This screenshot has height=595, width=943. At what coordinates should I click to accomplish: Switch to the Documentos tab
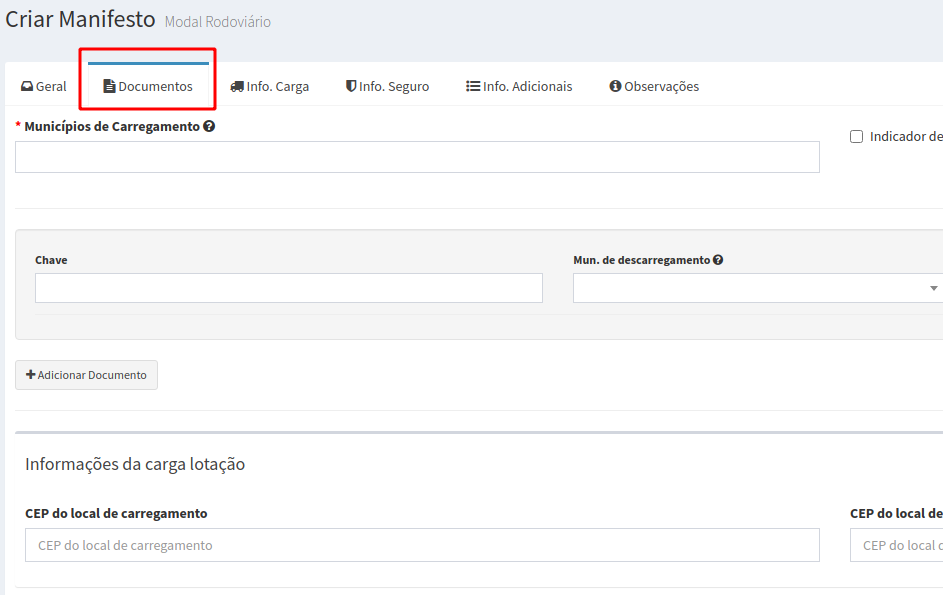coord(148,87)
